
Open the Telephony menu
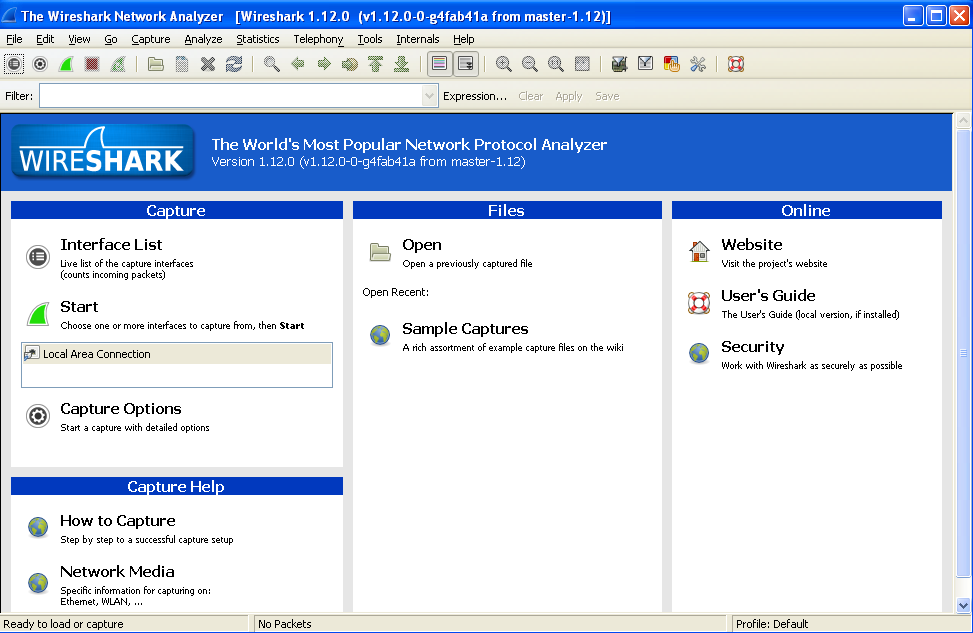click(x=318, y=39)
